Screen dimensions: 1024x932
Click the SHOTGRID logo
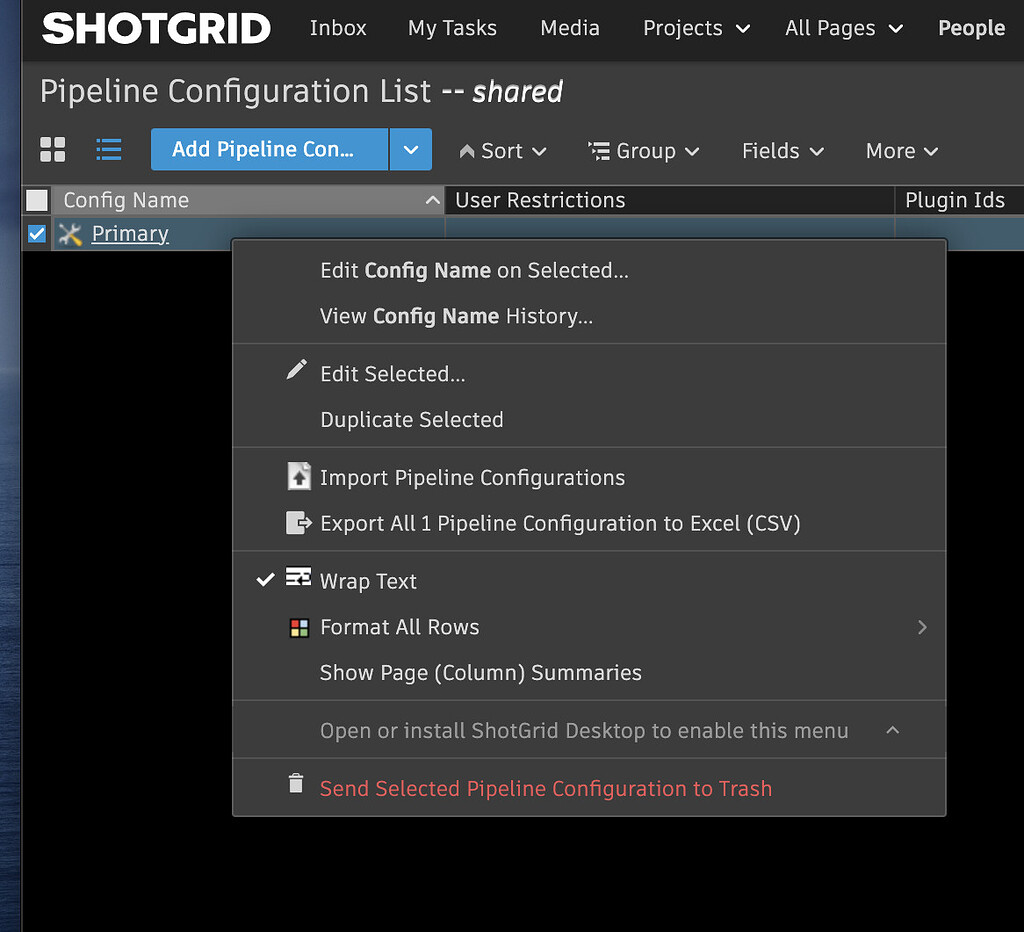pos(155,29)
